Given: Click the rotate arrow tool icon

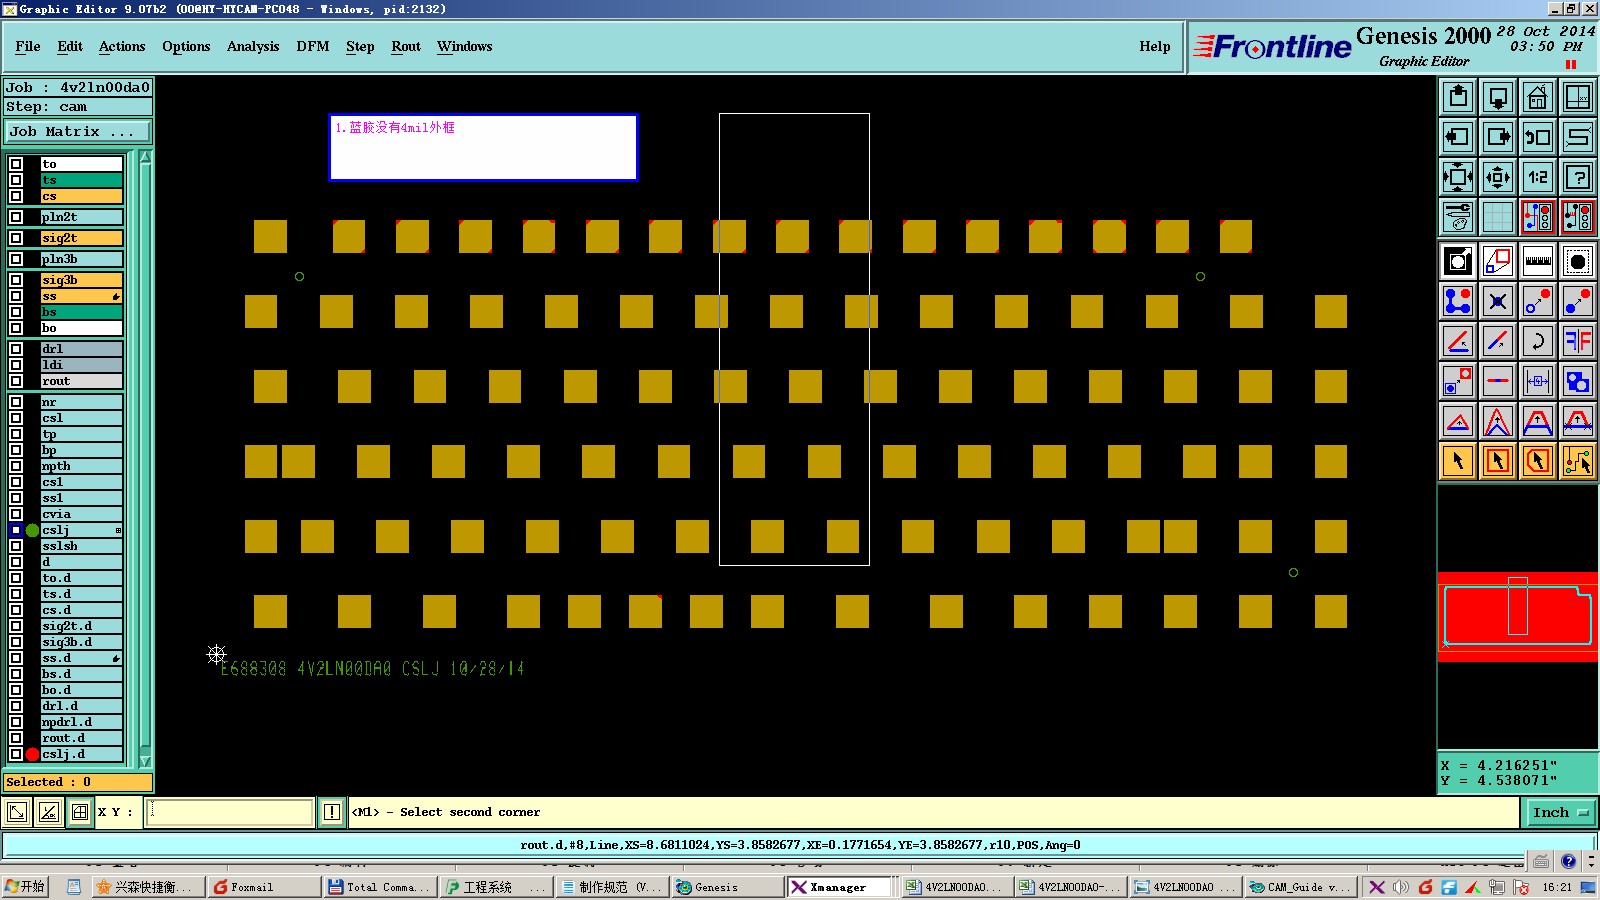Looking at the screenshot, I should point(1538,341).
